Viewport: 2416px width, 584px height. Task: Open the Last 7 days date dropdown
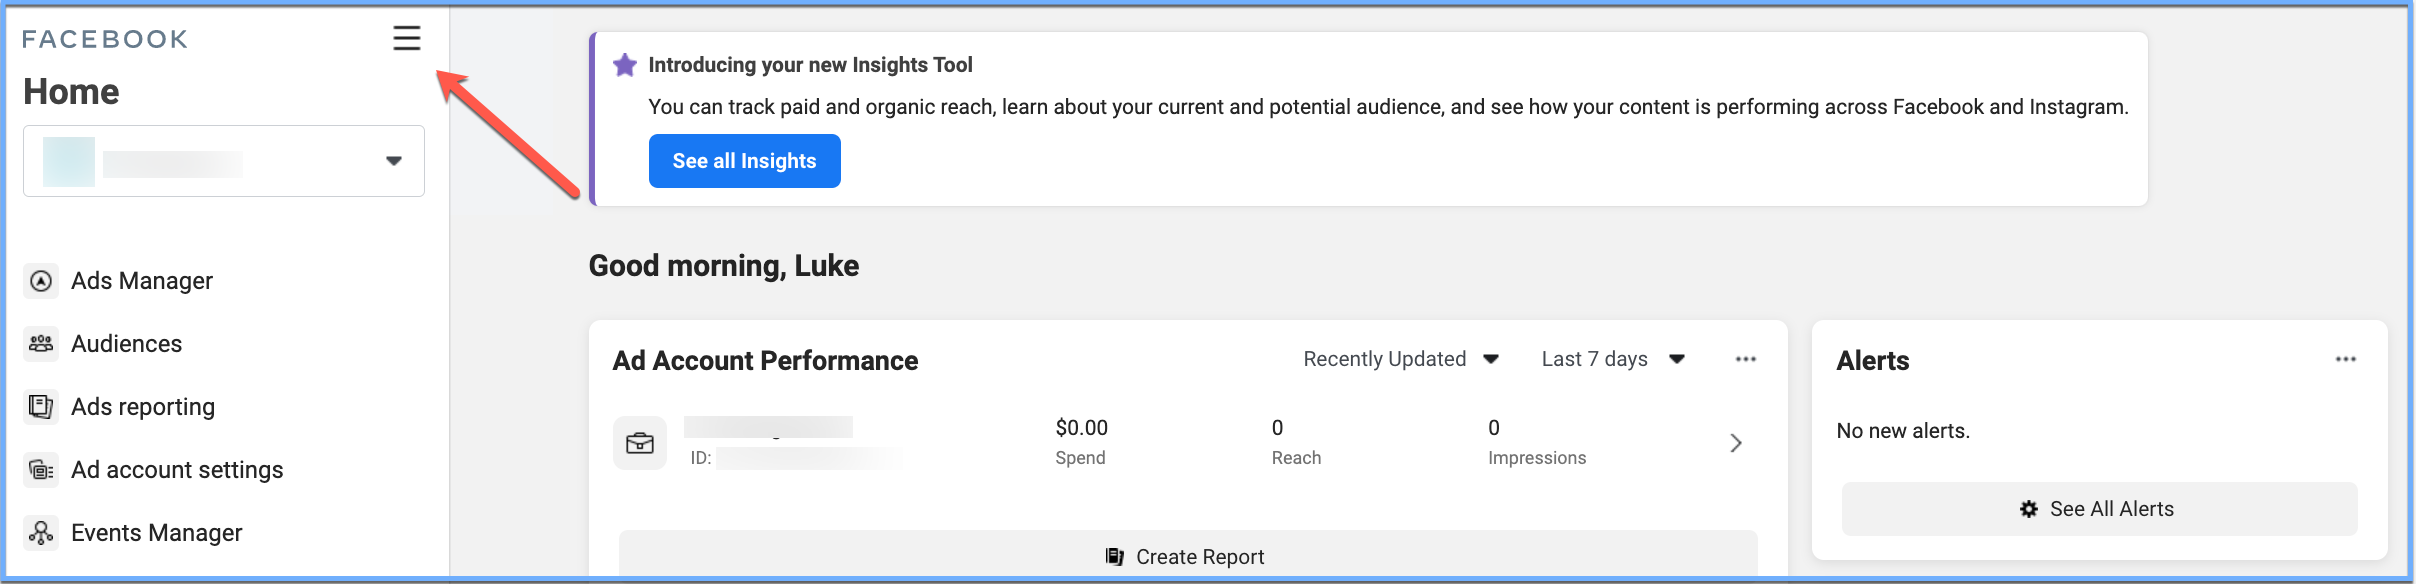click(x=1613, y=359)
